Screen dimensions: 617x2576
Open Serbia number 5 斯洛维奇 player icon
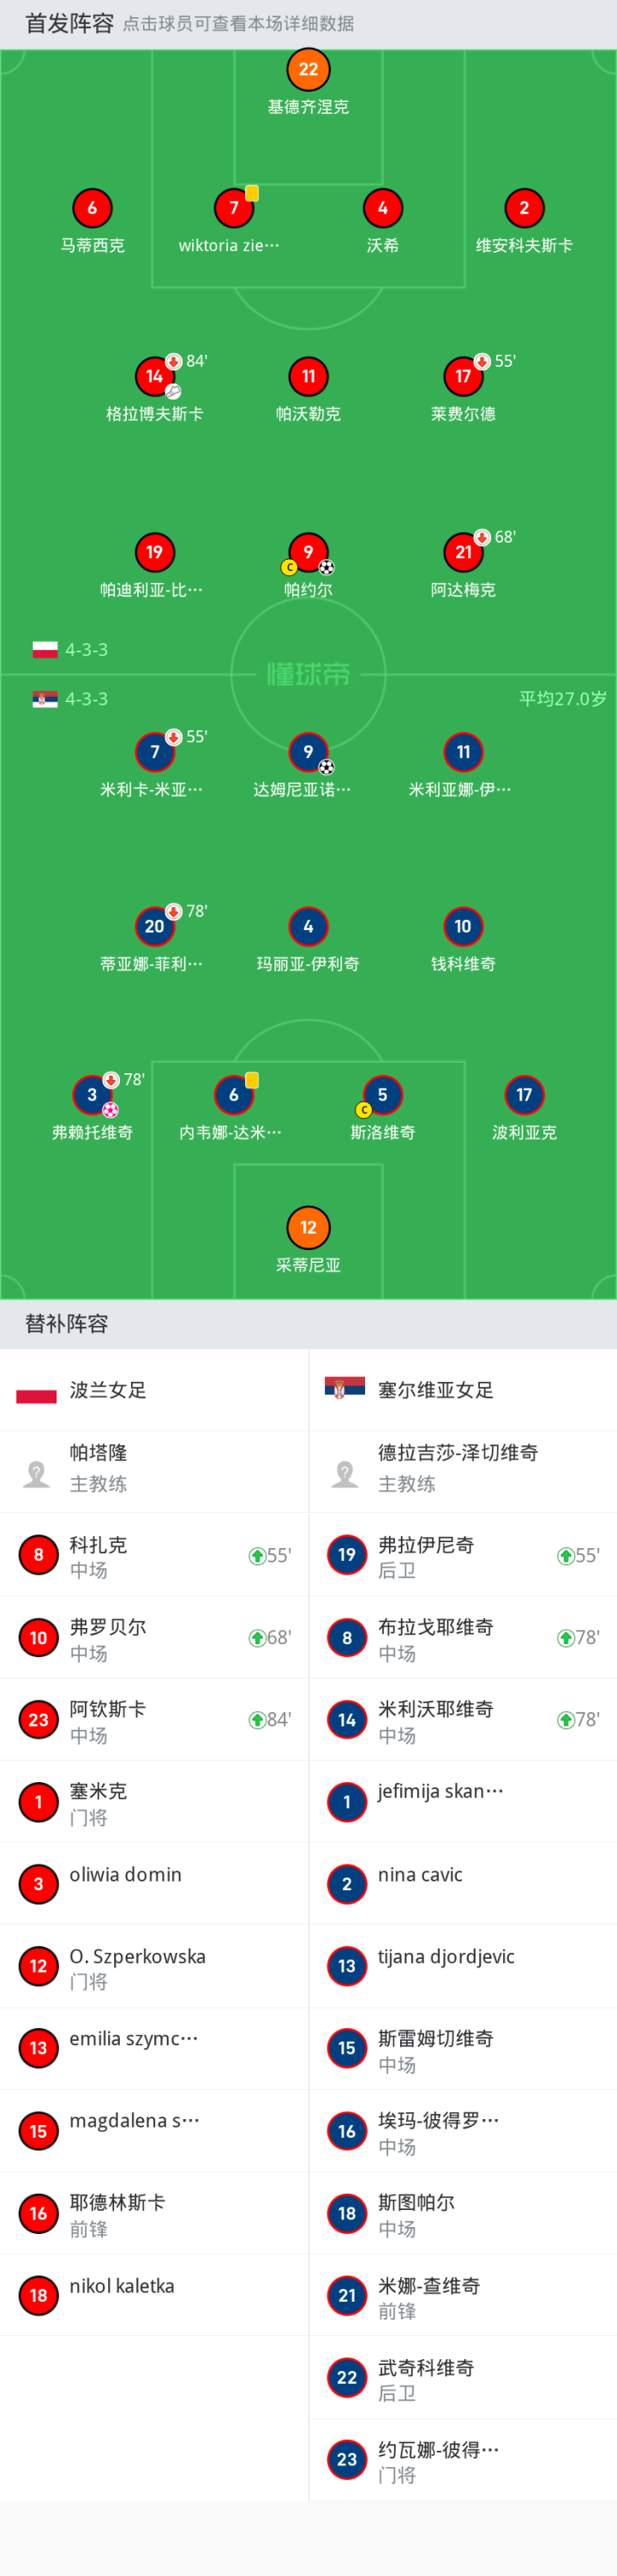pos(382,1094)
